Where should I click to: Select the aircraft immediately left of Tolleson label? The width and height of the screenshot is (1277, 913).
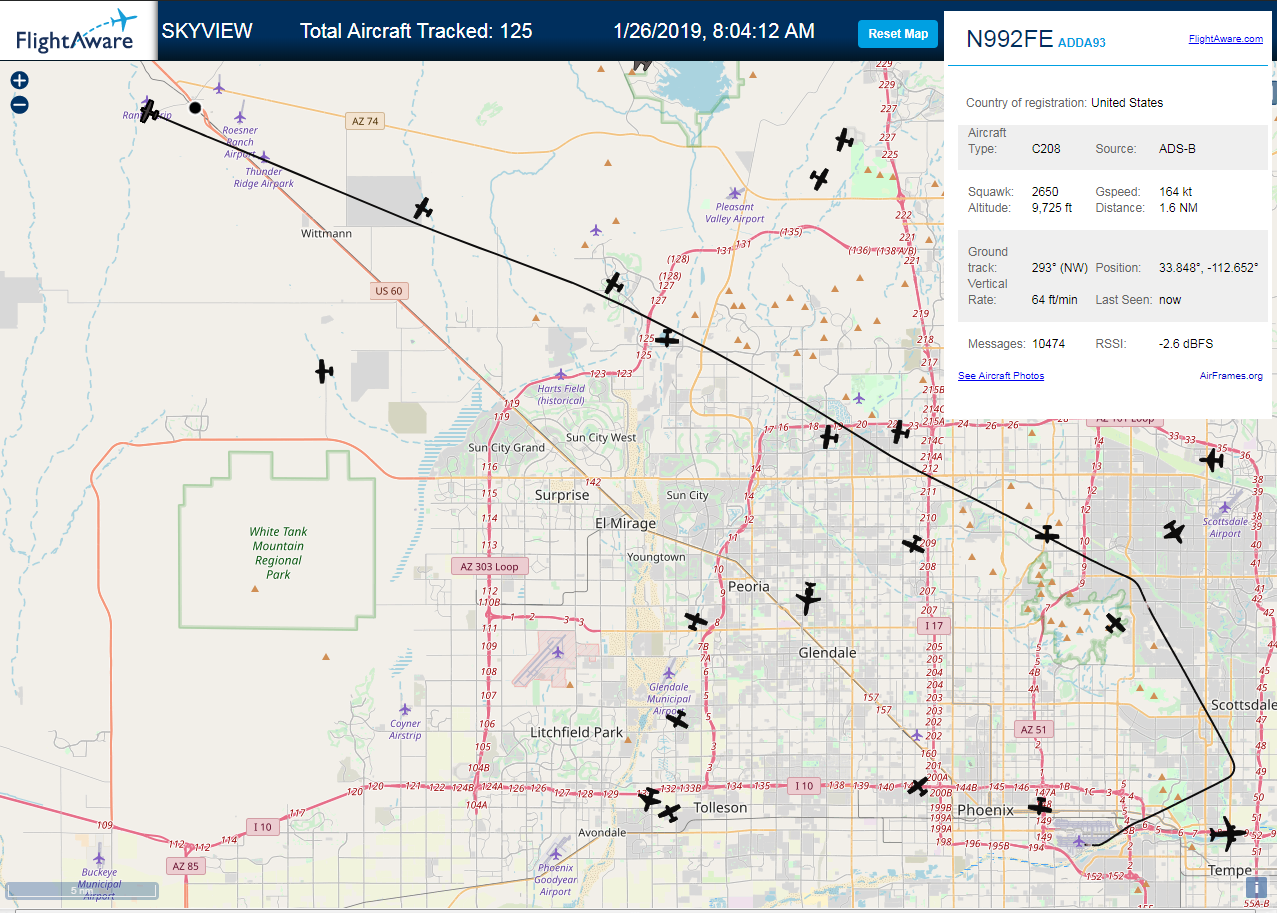[x=670, y=813]
